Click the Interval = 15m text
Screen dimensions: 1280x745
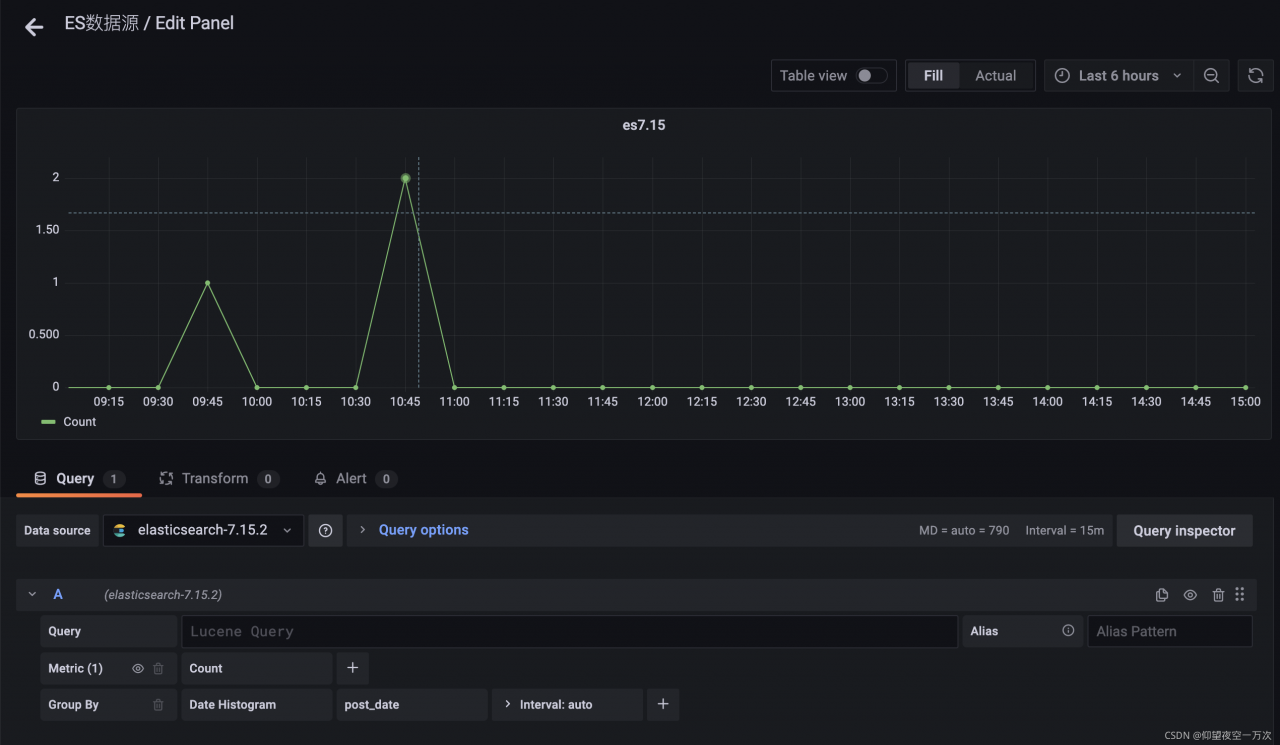pos(1065,531)
